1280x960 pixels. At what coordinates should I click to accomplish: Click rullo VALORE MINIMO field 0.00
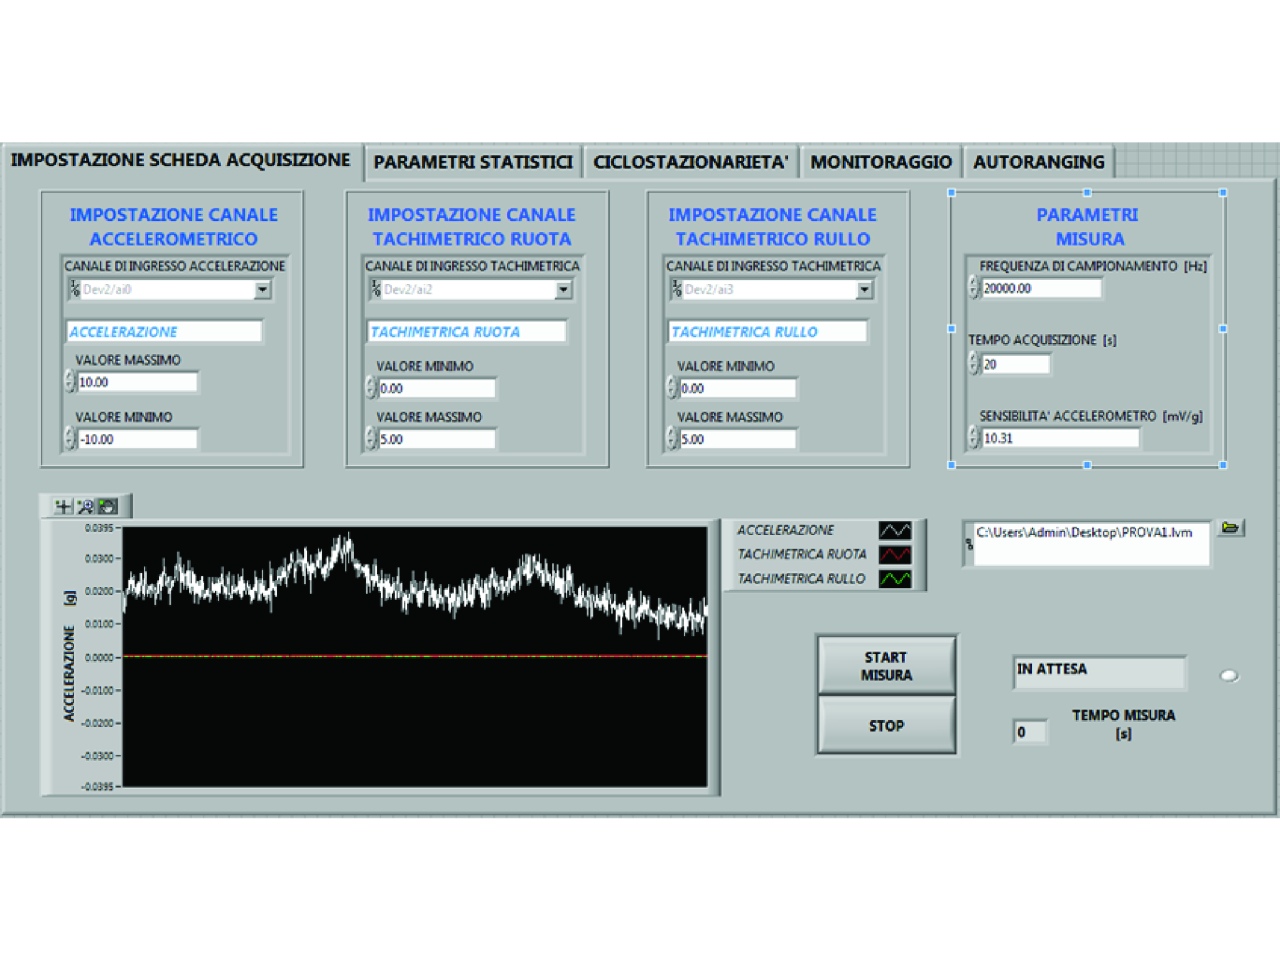pyautogui.click(x=738, y=388)
